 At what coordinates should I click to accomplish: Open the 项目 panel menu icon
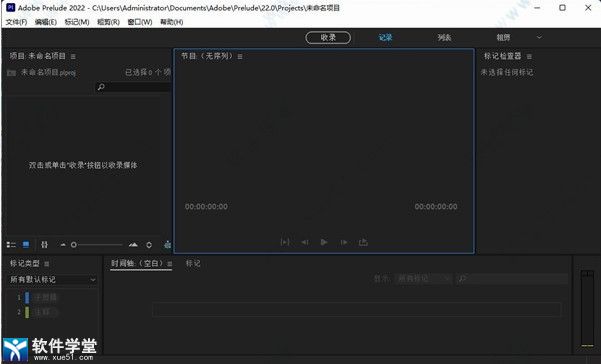[73, 56]
